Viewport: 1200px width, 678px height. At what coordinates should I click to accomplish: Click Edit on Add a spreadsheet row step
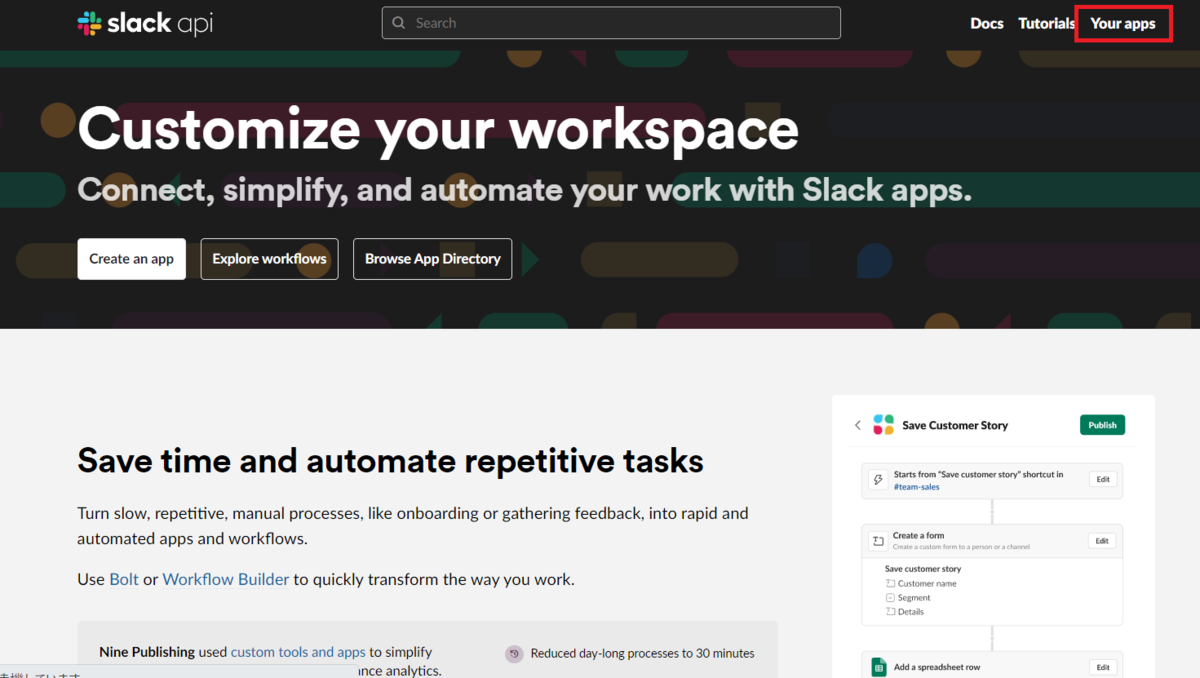(x=1103, y=667)
